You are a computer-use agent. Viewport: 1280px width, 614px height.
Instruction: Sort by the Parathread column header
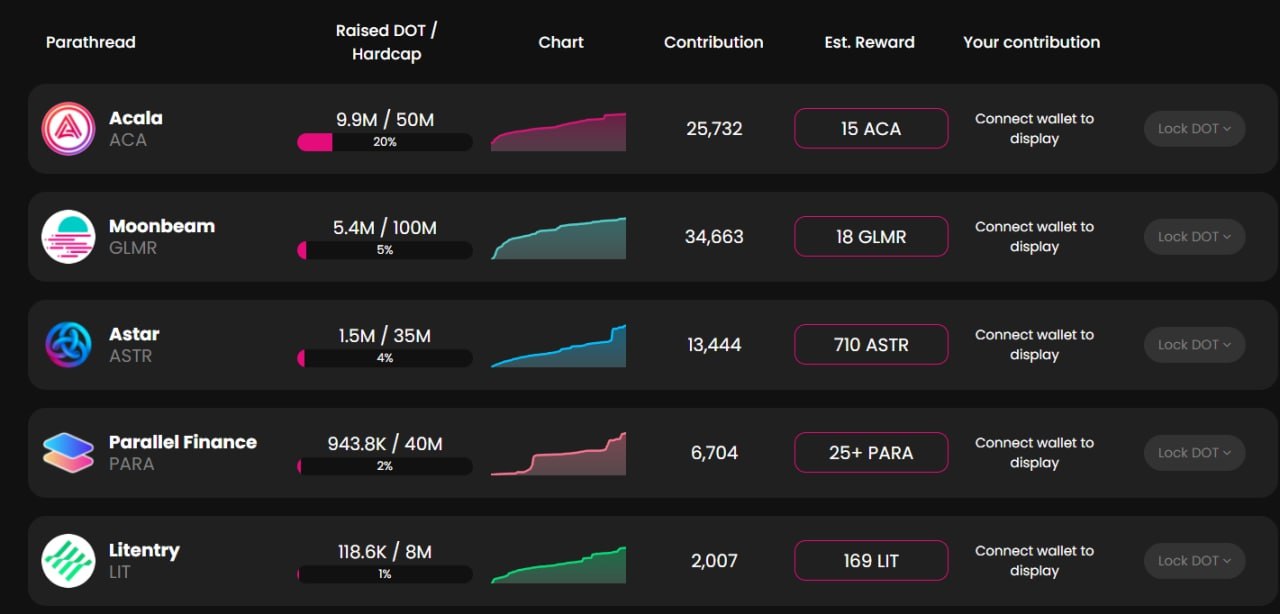(91, 42)
